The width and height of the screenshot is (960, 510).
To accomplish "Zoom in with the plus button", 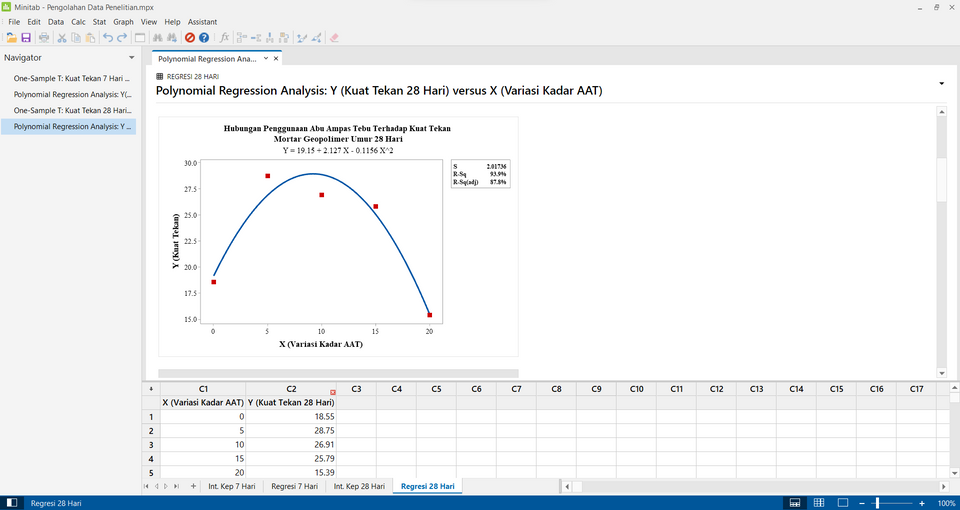I will tap(922, 503).
